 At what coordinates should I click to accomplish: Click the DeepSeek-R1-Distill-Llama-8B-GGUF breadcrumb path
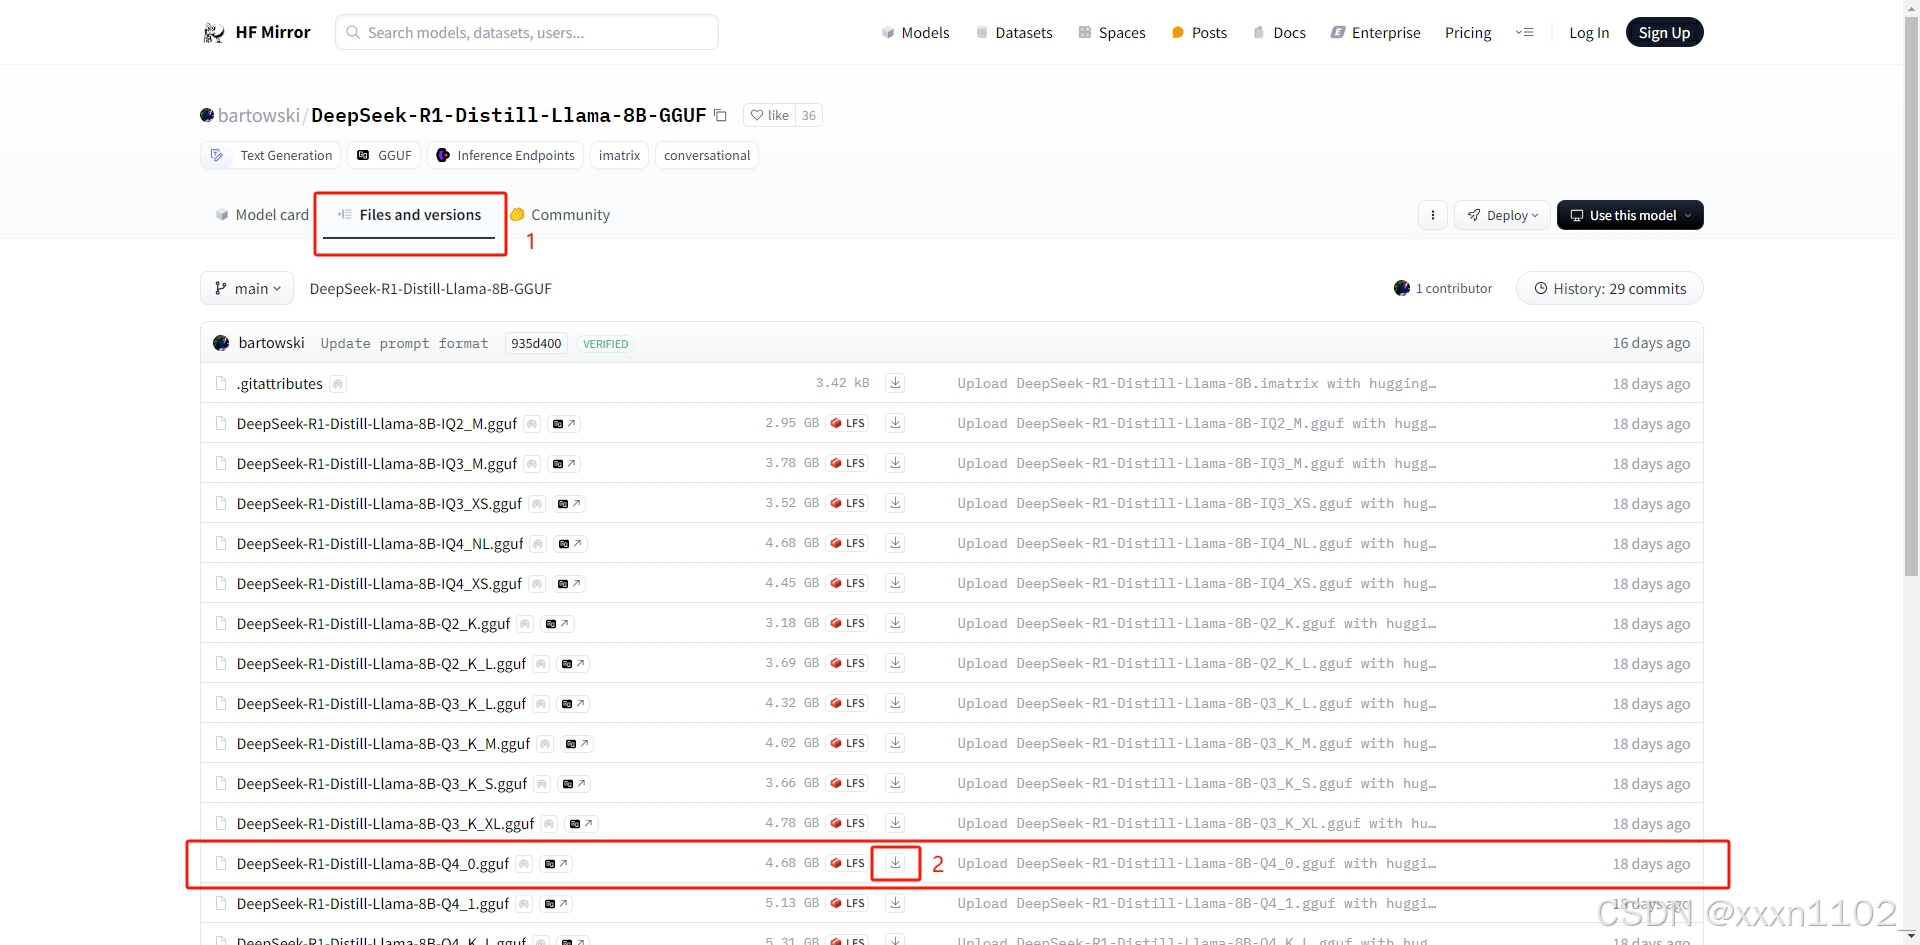coord(431,288)
